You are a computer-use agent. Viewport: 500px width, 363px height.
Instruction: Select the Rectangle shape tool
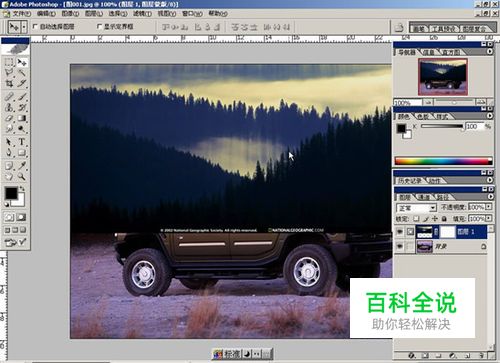22,153
